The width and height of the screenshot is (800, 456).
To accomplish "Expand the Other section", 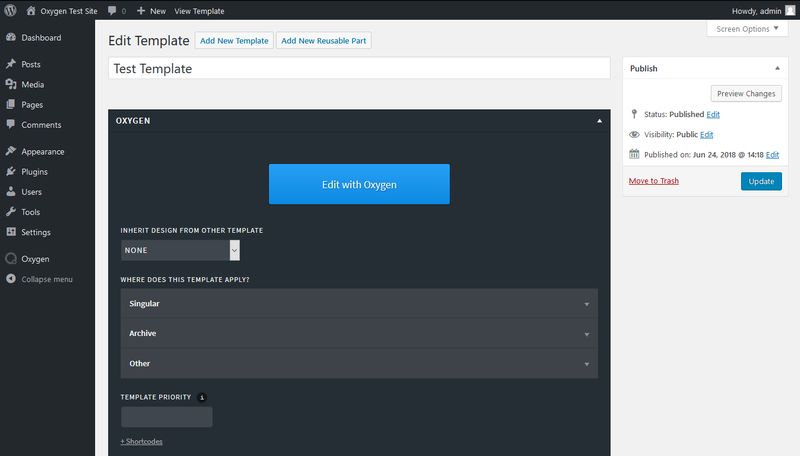I will (x=359, y=363).
